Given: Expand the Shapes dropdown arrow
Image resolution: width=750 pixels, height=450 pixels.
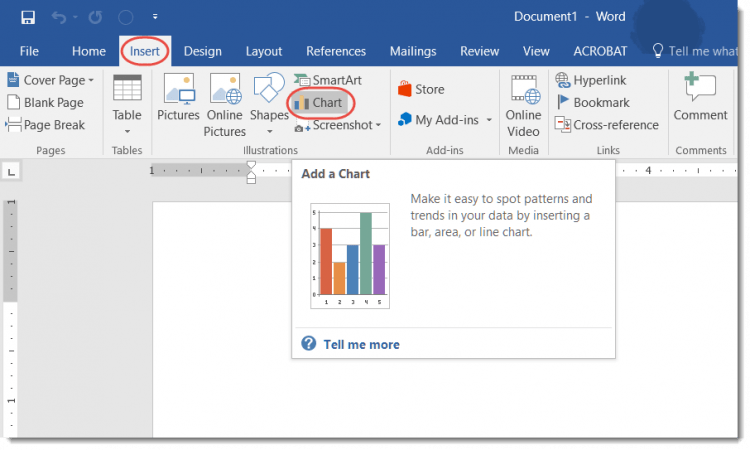Looking at the screenshot, I should [x=269, y=131].
